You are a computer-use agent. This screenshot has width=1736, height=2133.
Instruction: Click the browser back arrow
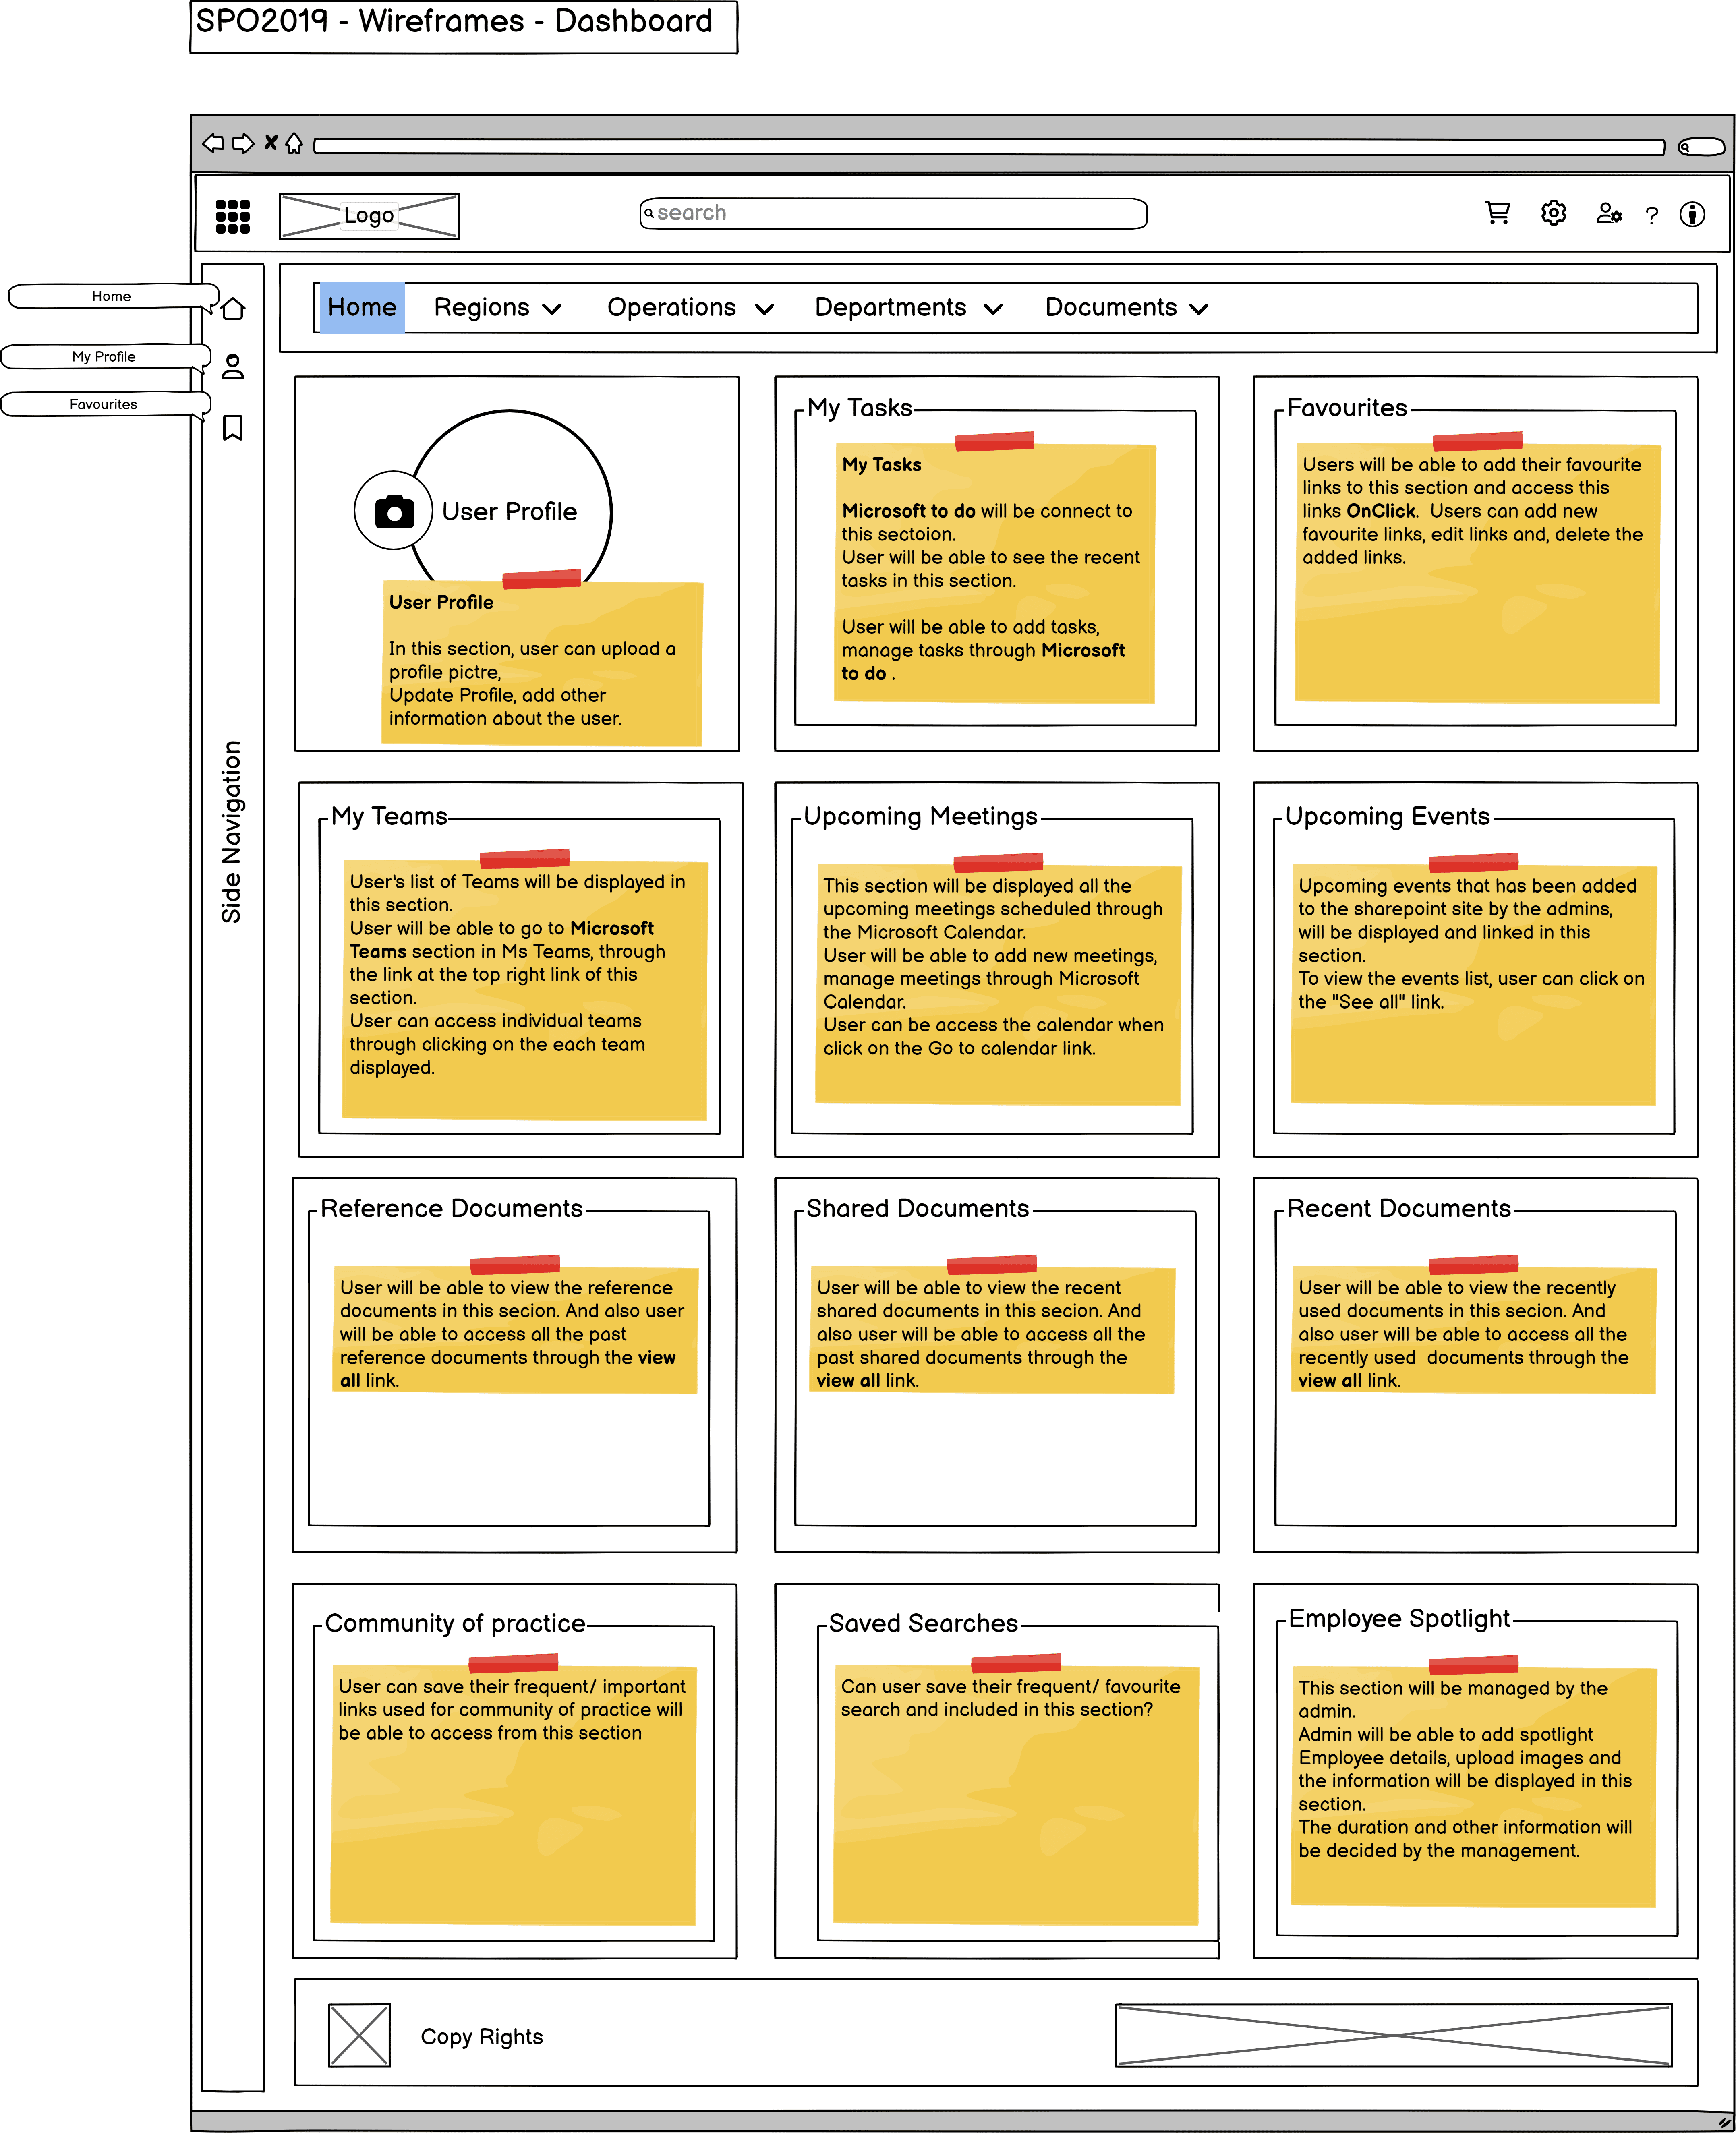pyautogui.click(x=213, y=143)
